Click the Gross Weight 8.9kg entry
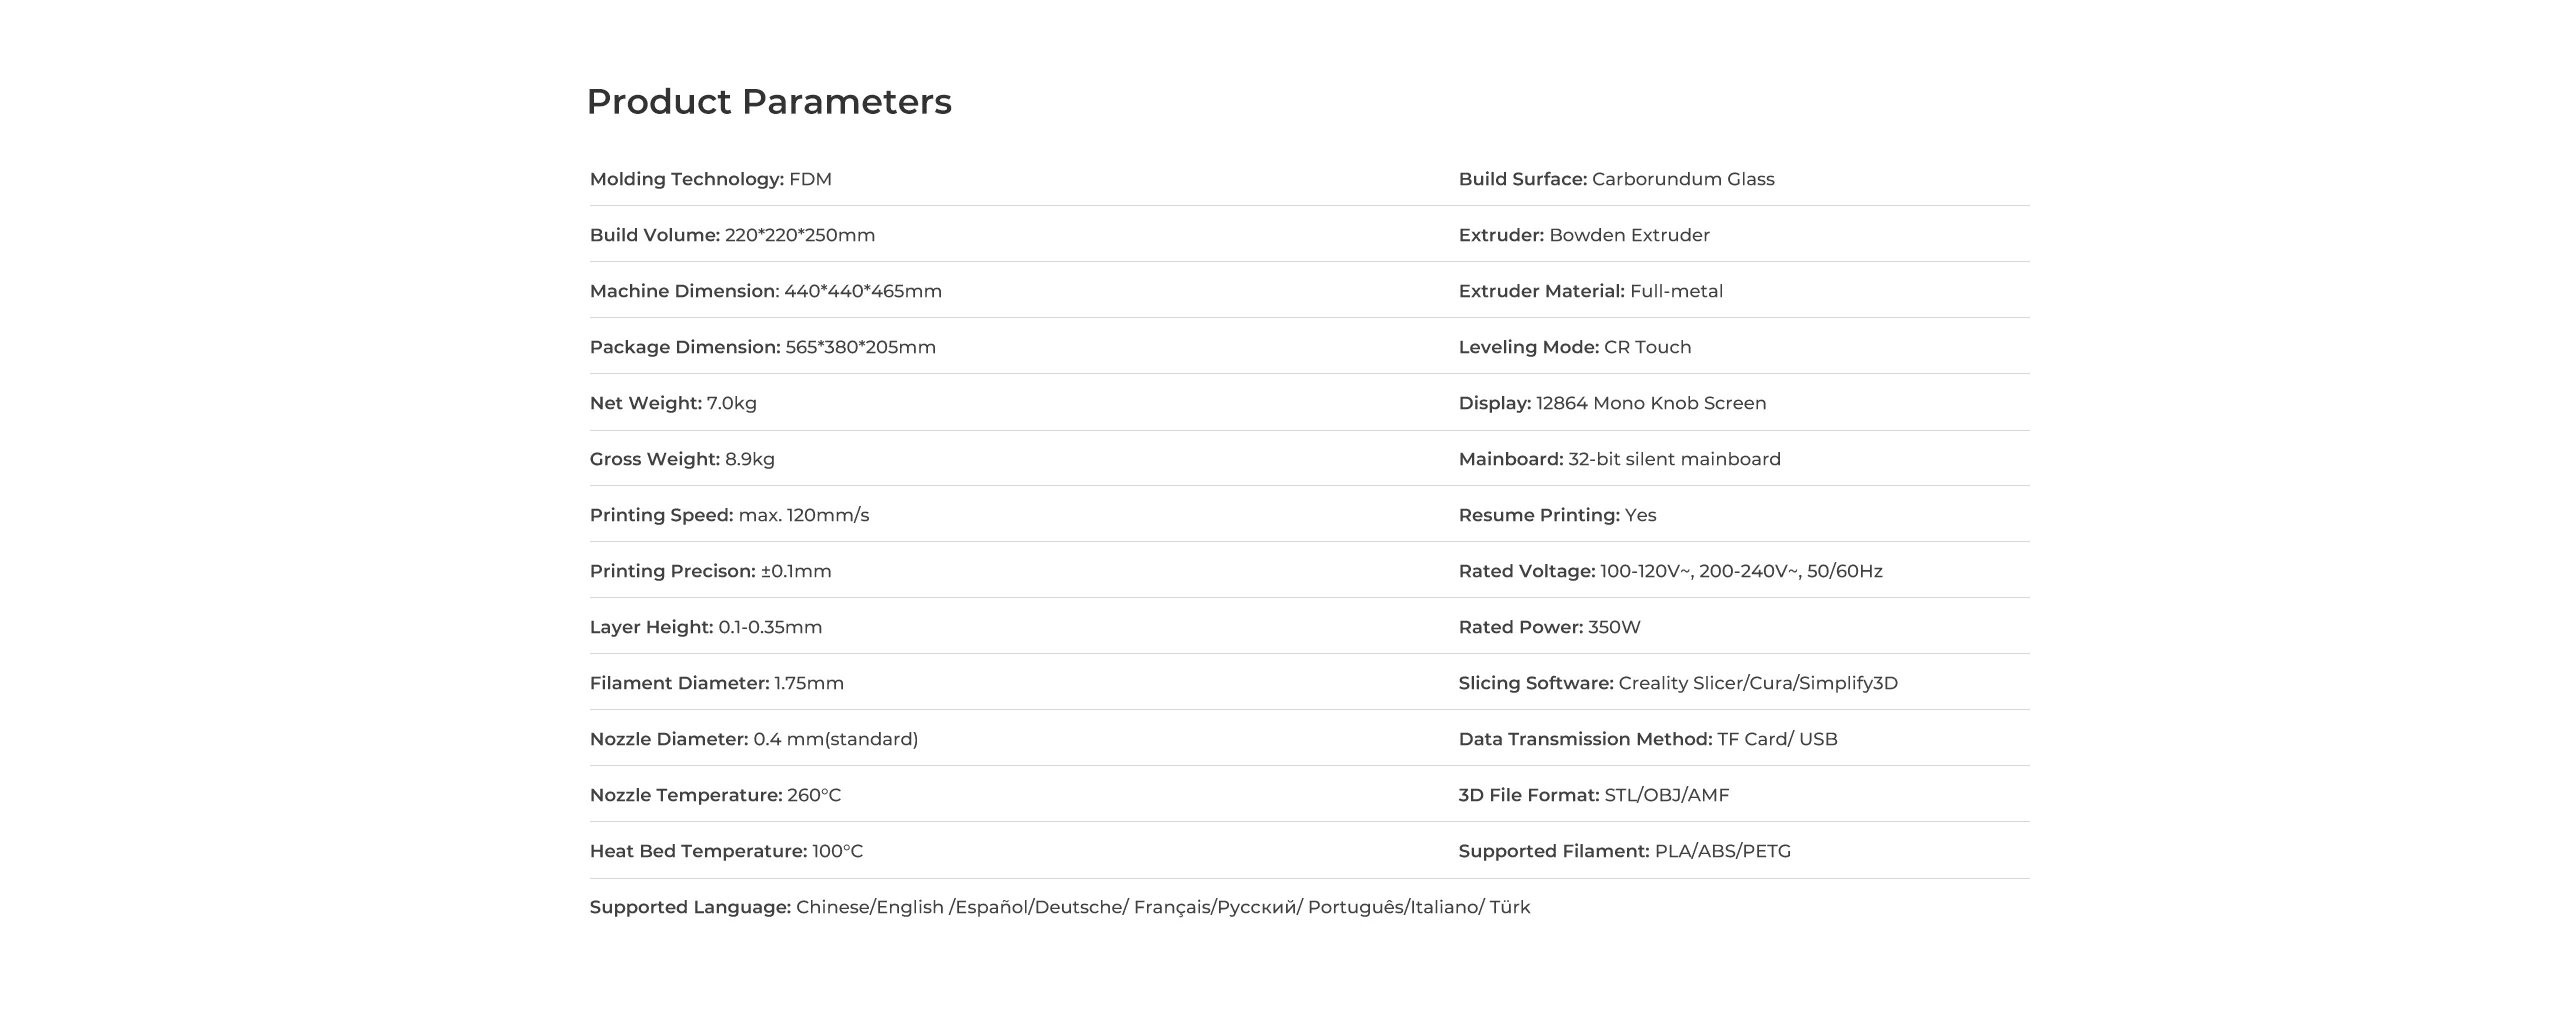Screen dimensions: 2560x1015 682,459
